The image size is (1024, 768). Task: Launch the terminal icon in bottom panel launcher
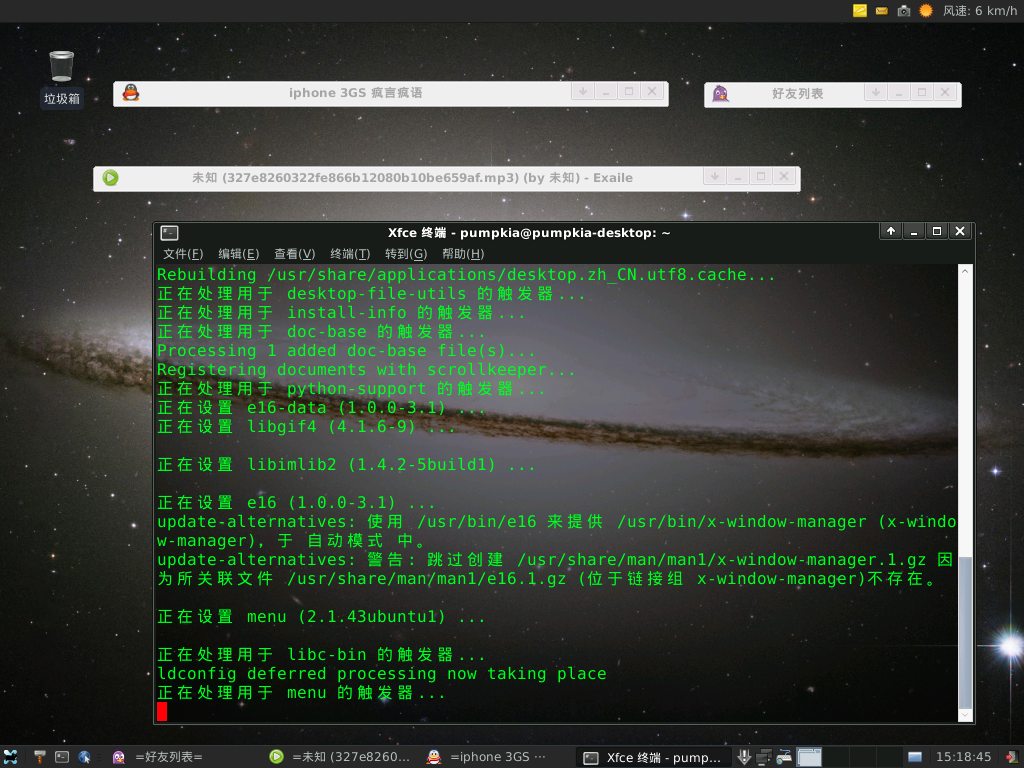(x=62, y=757)
